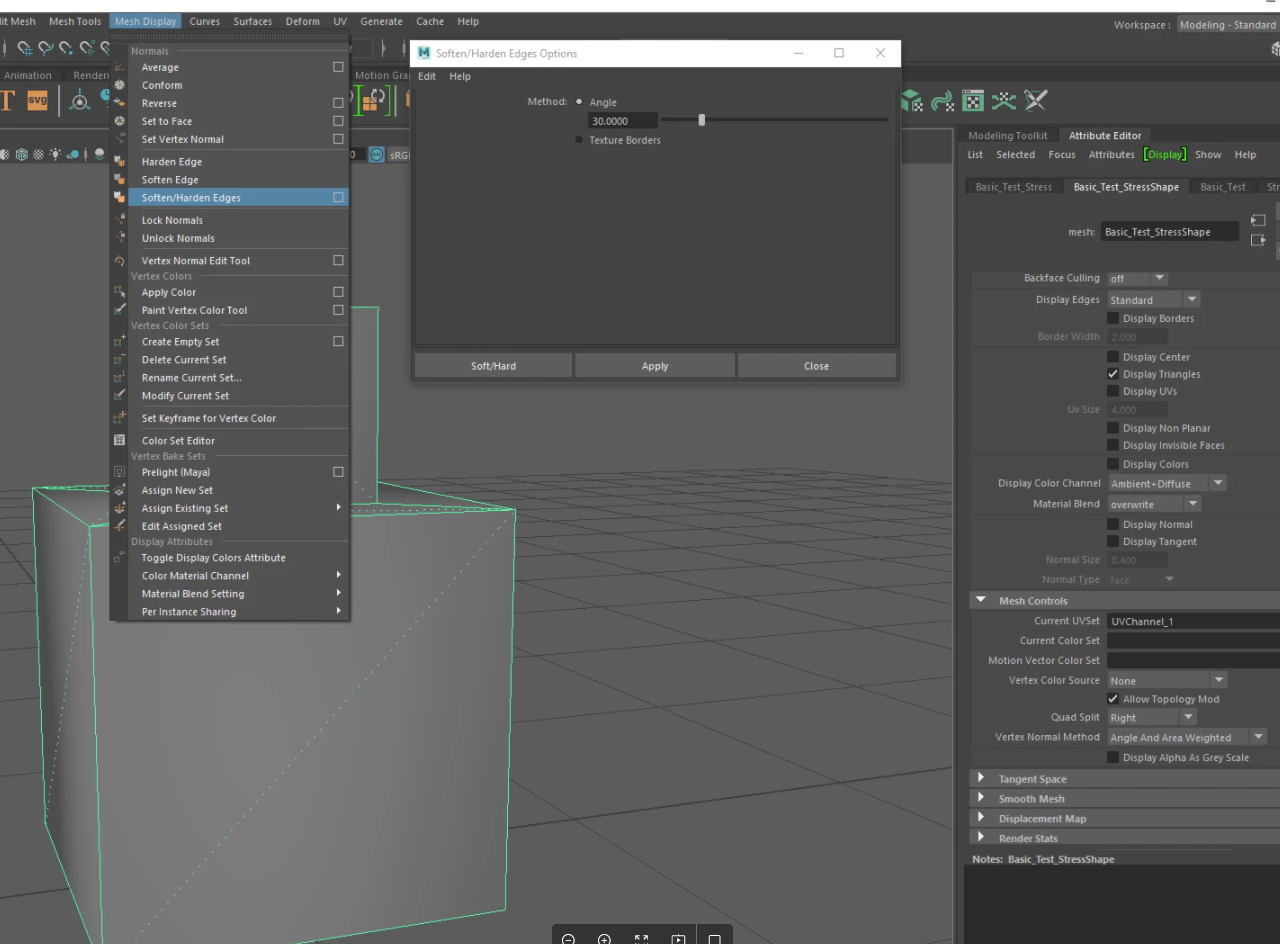The image size is (1280, 944).
Task: Click Apply in Soften/Harden Edges Options
Action: (x=655, y=366)
